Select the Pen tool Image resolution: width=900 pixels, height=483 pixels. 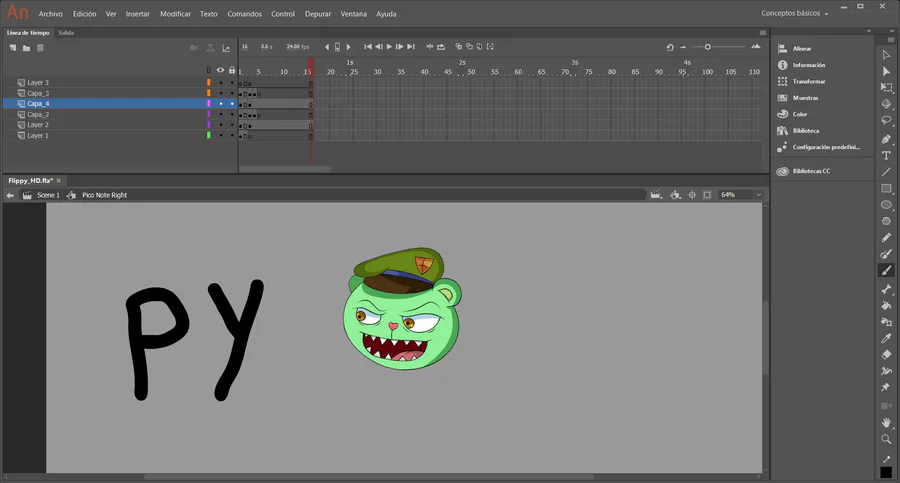[x=886, y=139]
